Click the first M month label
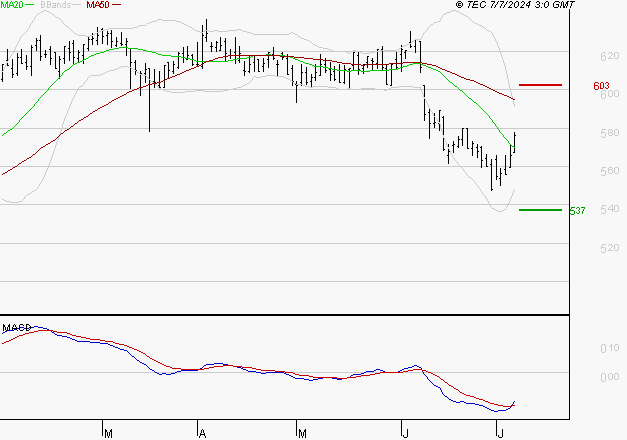This screenshot has width=627, height=440. click(x=108, y=434)
